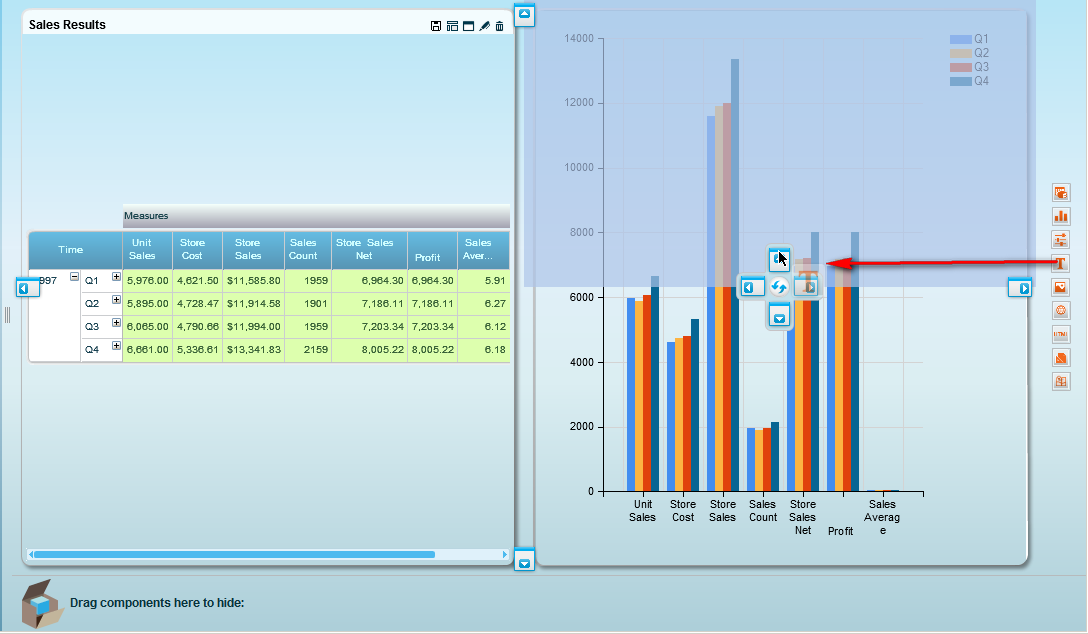1088x634 pixels.
Task: Expand the Q4 row plus icon
Action: pos(116,346)
